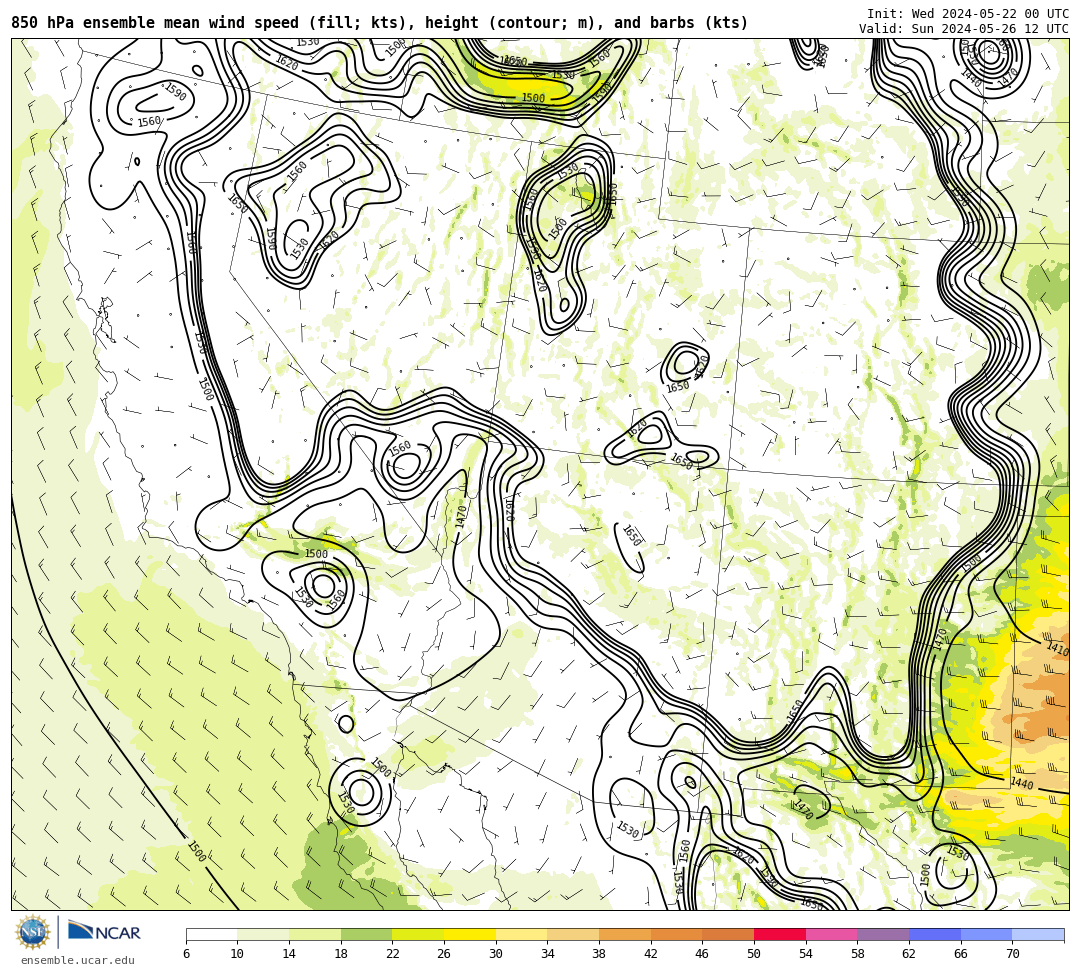
Task: Click the colorbar tick label '18'
Action: click(340, 954)
